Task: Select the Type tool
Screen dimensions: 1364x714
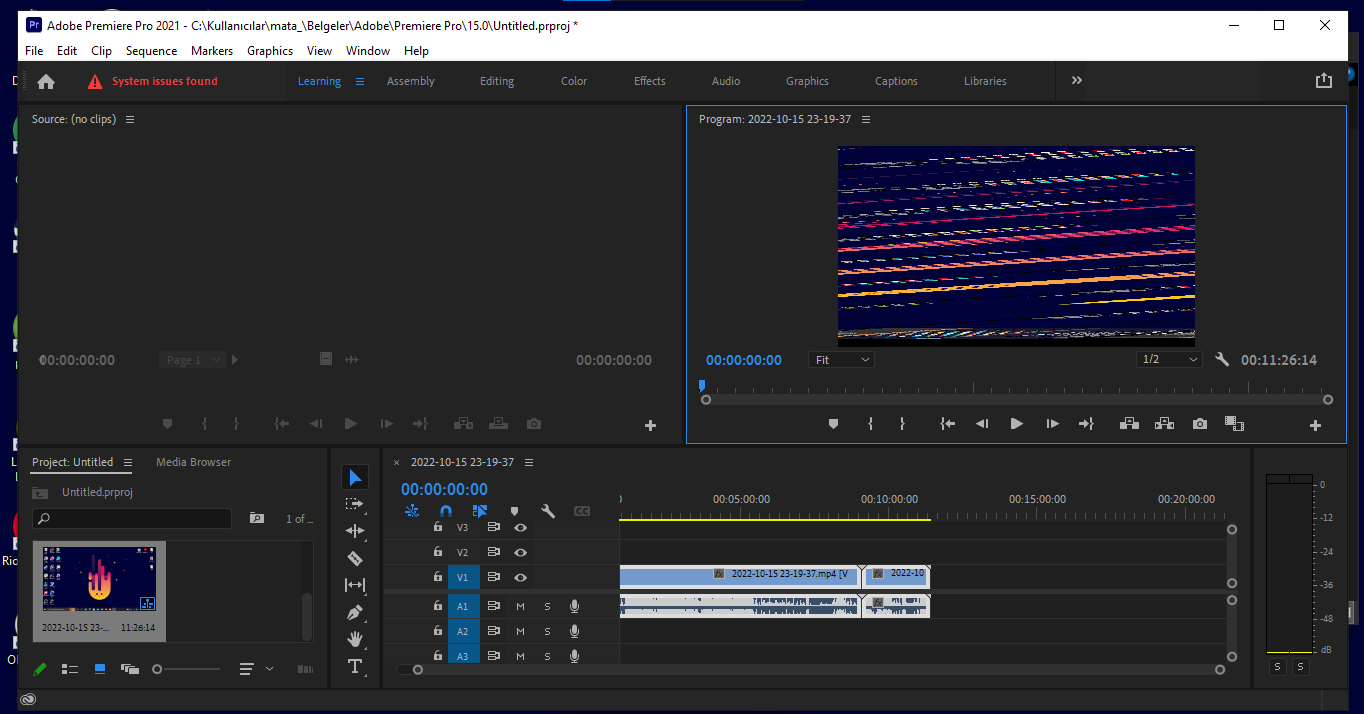Action: [x=355, y=666]
